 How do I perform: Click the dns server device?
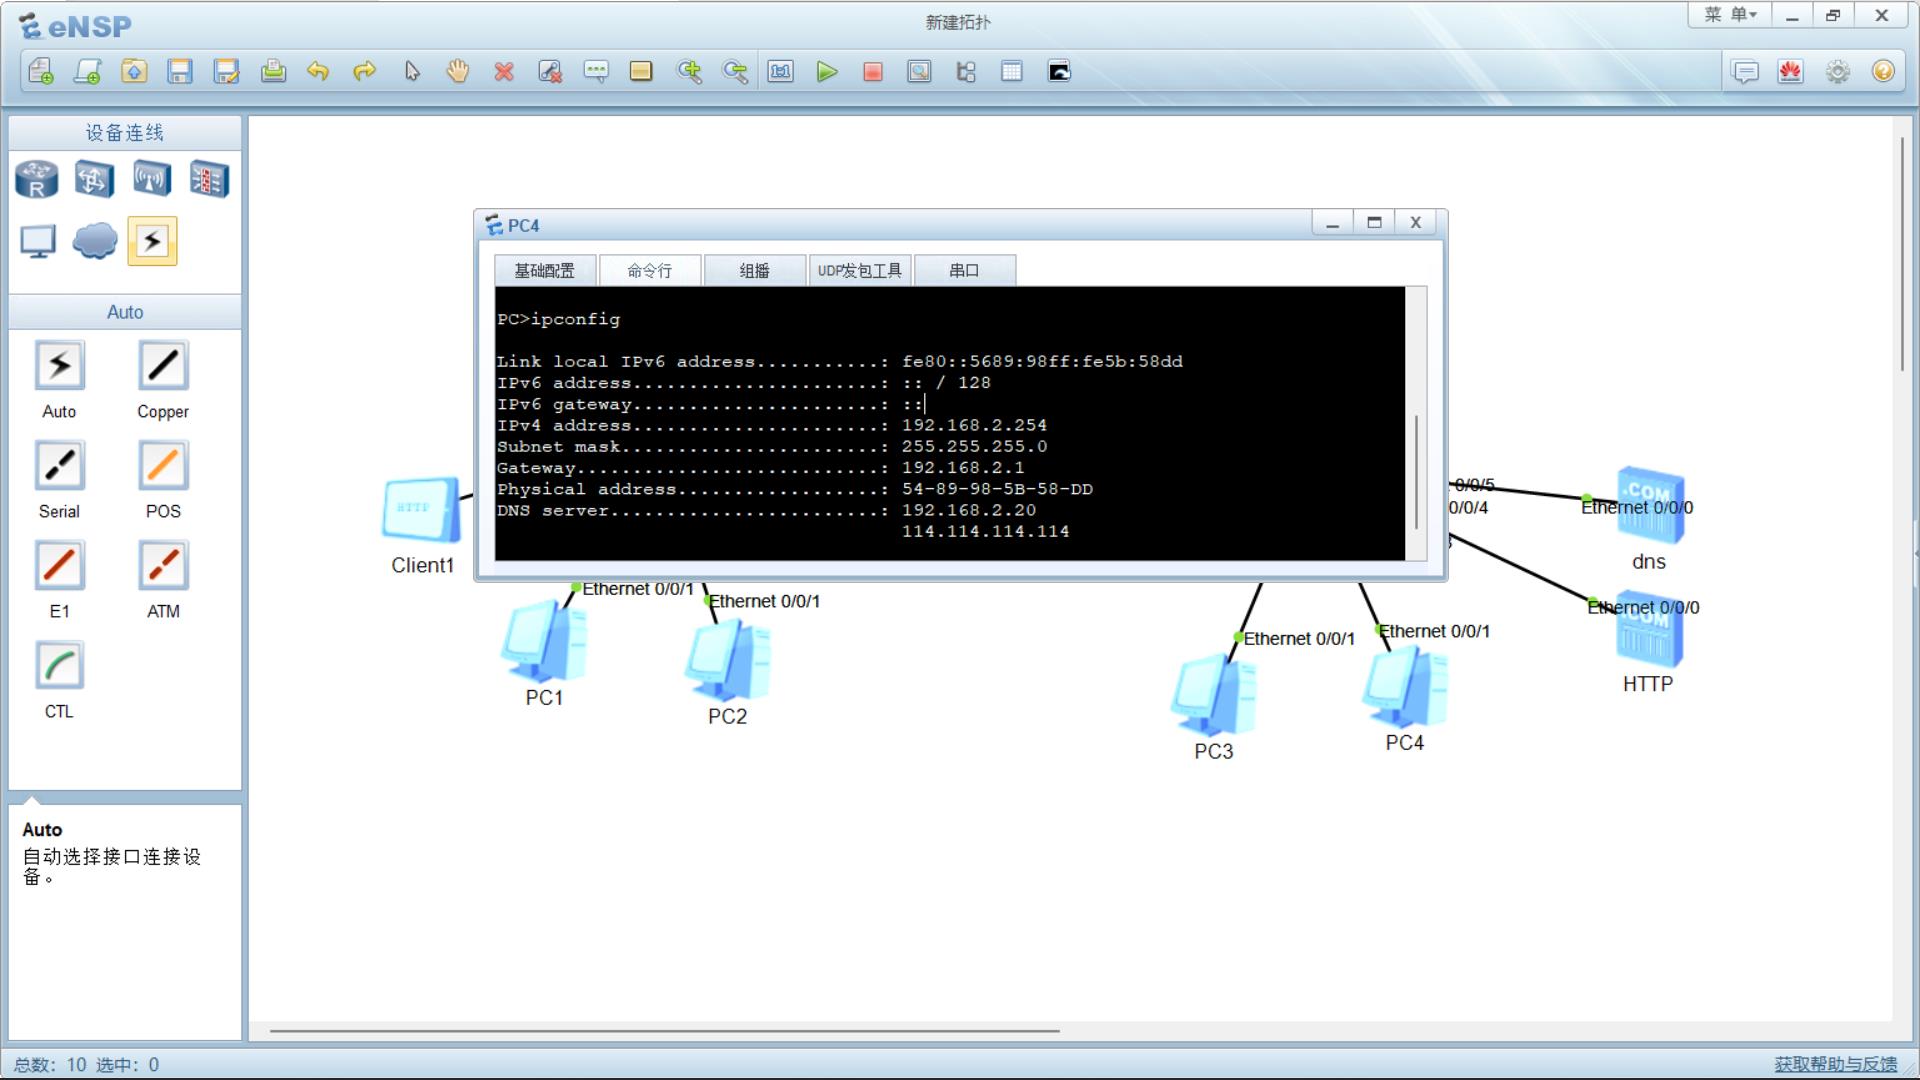[x=1650, y=505]
